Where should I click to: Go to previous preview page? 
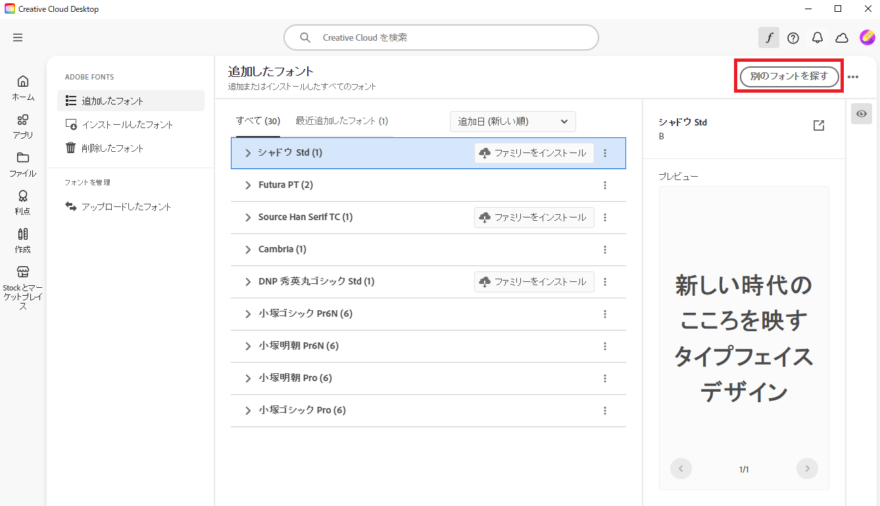tap(681, 468)
